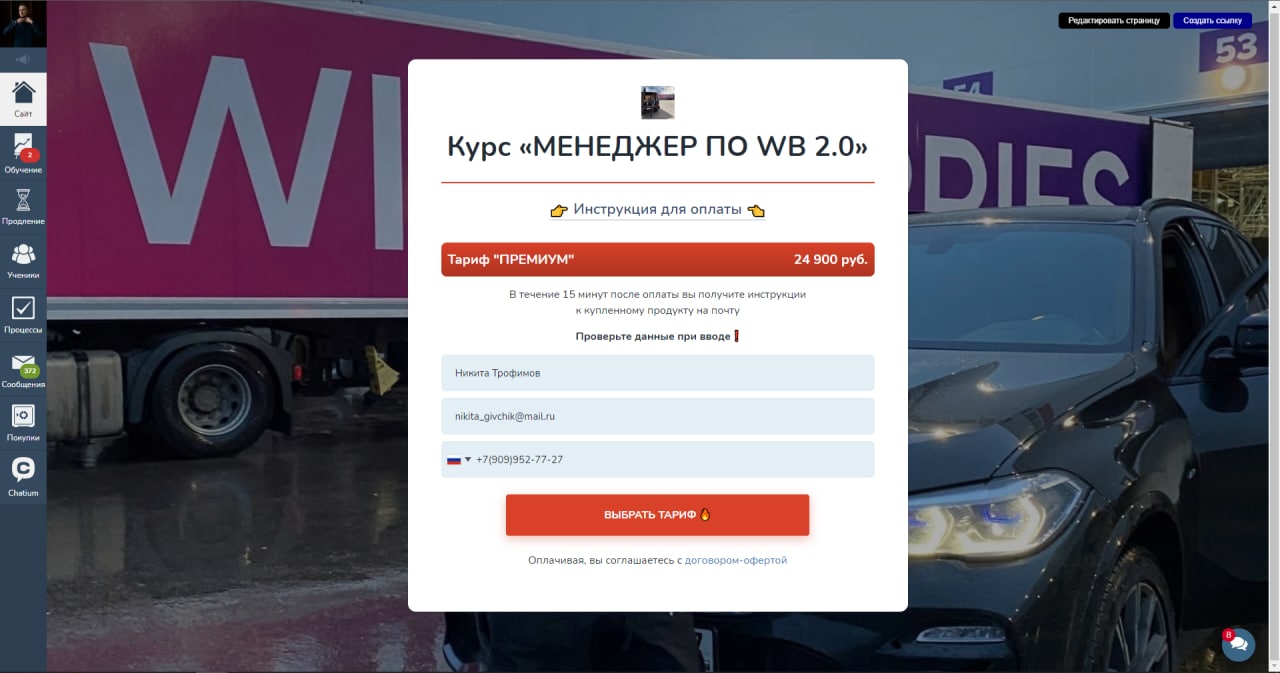Open the Покупки safe icon

click(x=23, y=422)
